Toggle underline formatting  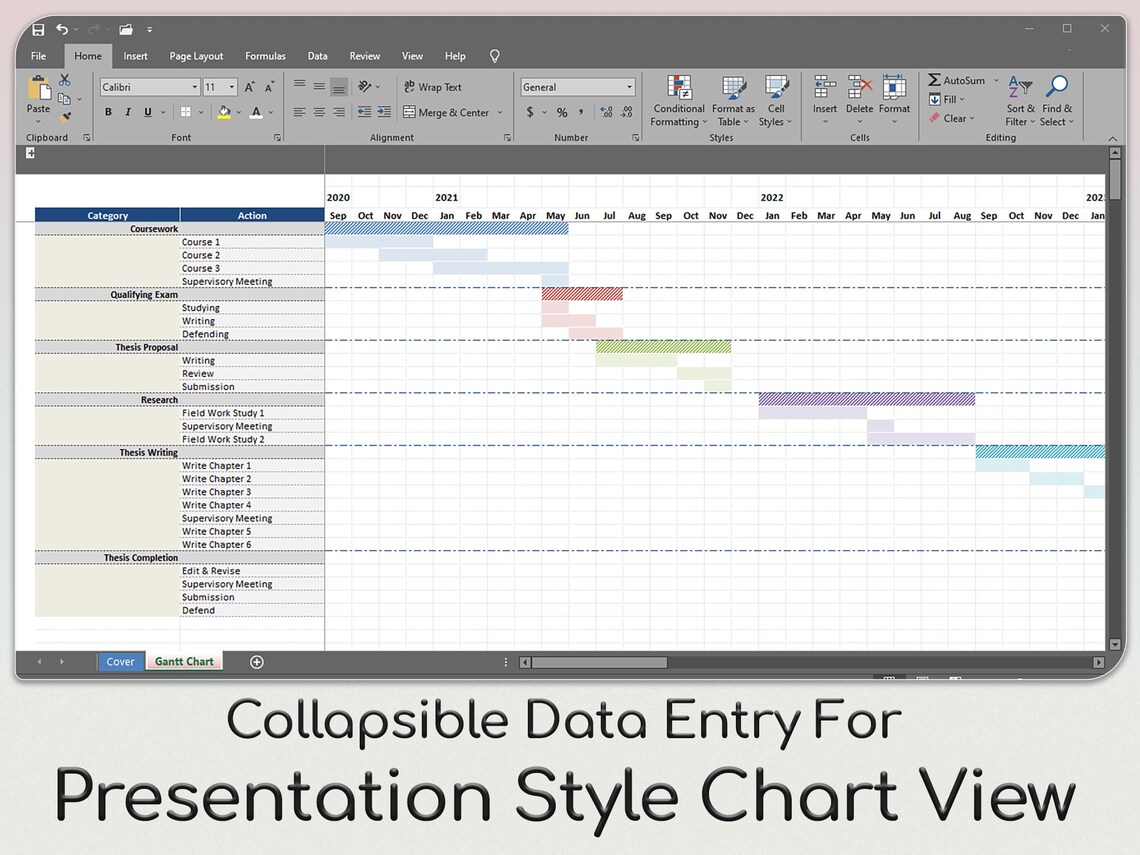[148, 112]
